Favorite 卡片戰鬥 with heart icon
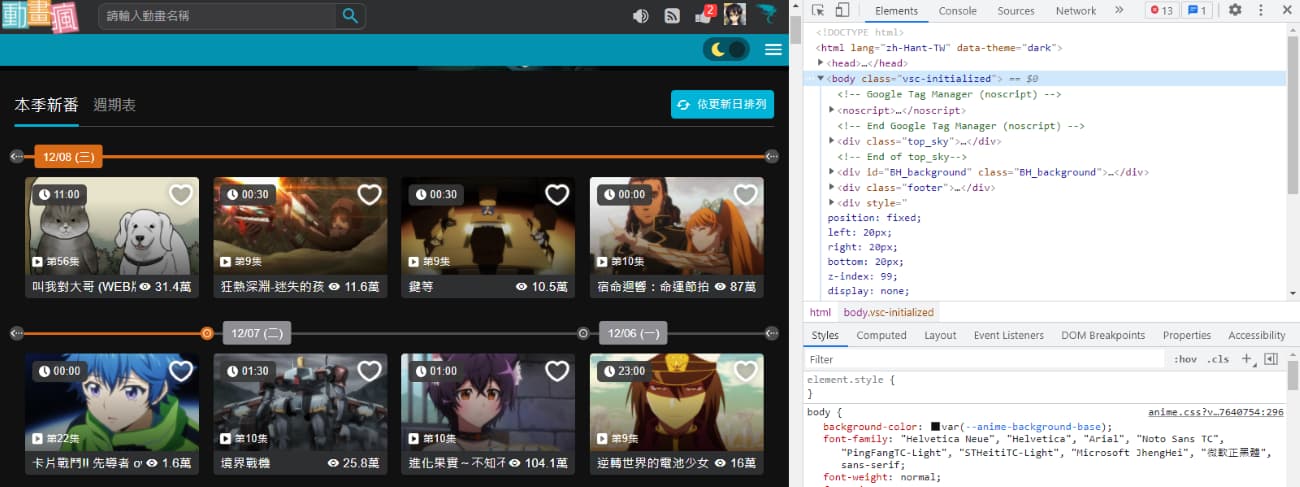The image size is (1300, 487). point(181,371)
